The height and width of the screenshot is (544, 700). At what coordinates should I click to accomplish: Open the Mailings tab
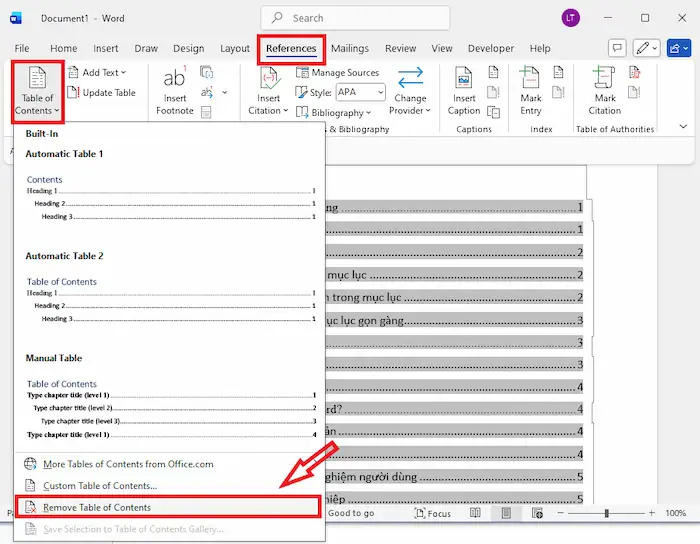click(x=350, y=48)
